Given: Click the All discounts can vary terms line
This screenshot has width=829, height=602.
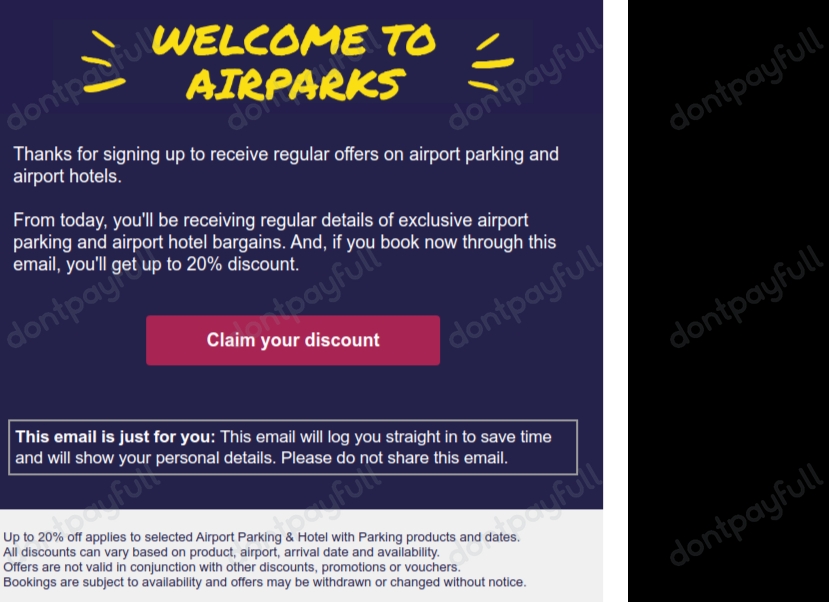Looking at the screenshot, I should (222, 552).
